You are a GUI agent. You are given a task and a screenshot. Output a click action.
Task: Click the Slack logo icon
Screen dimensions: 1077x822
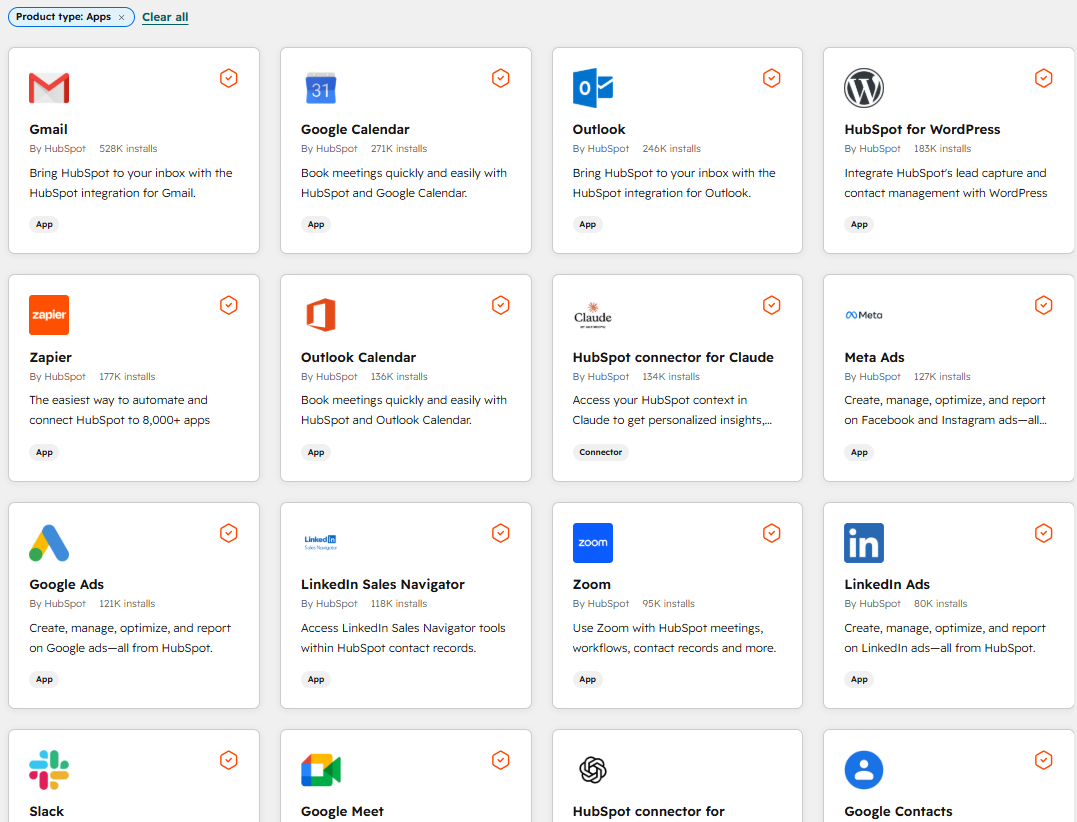tap(49, 770)
